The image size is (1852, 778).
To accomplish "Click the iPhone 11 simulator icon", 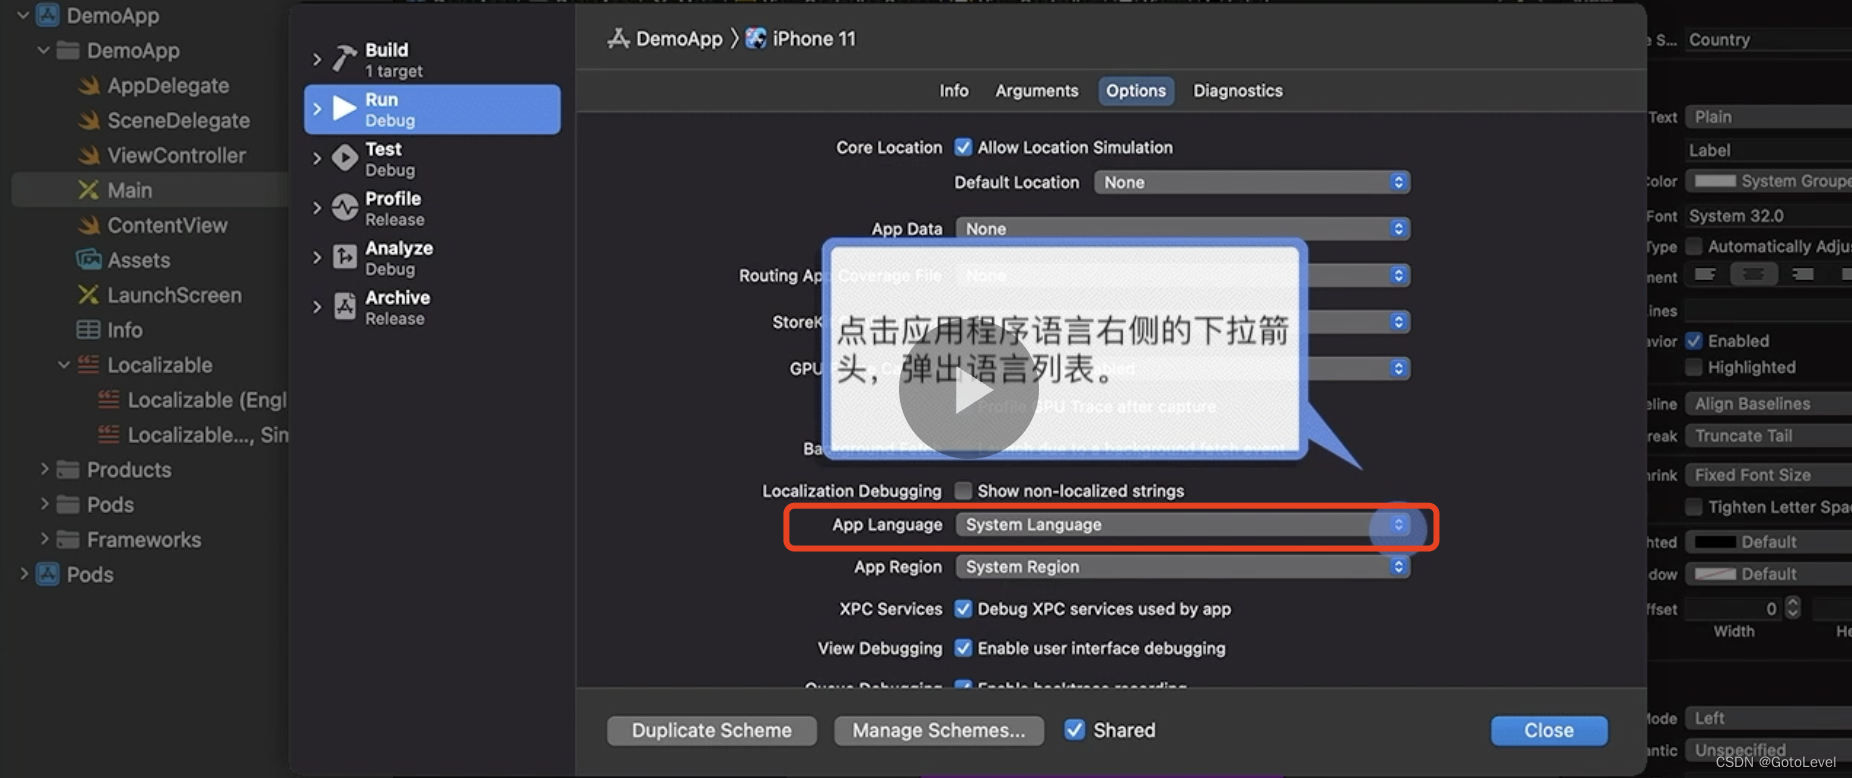I will click(756, 38).
